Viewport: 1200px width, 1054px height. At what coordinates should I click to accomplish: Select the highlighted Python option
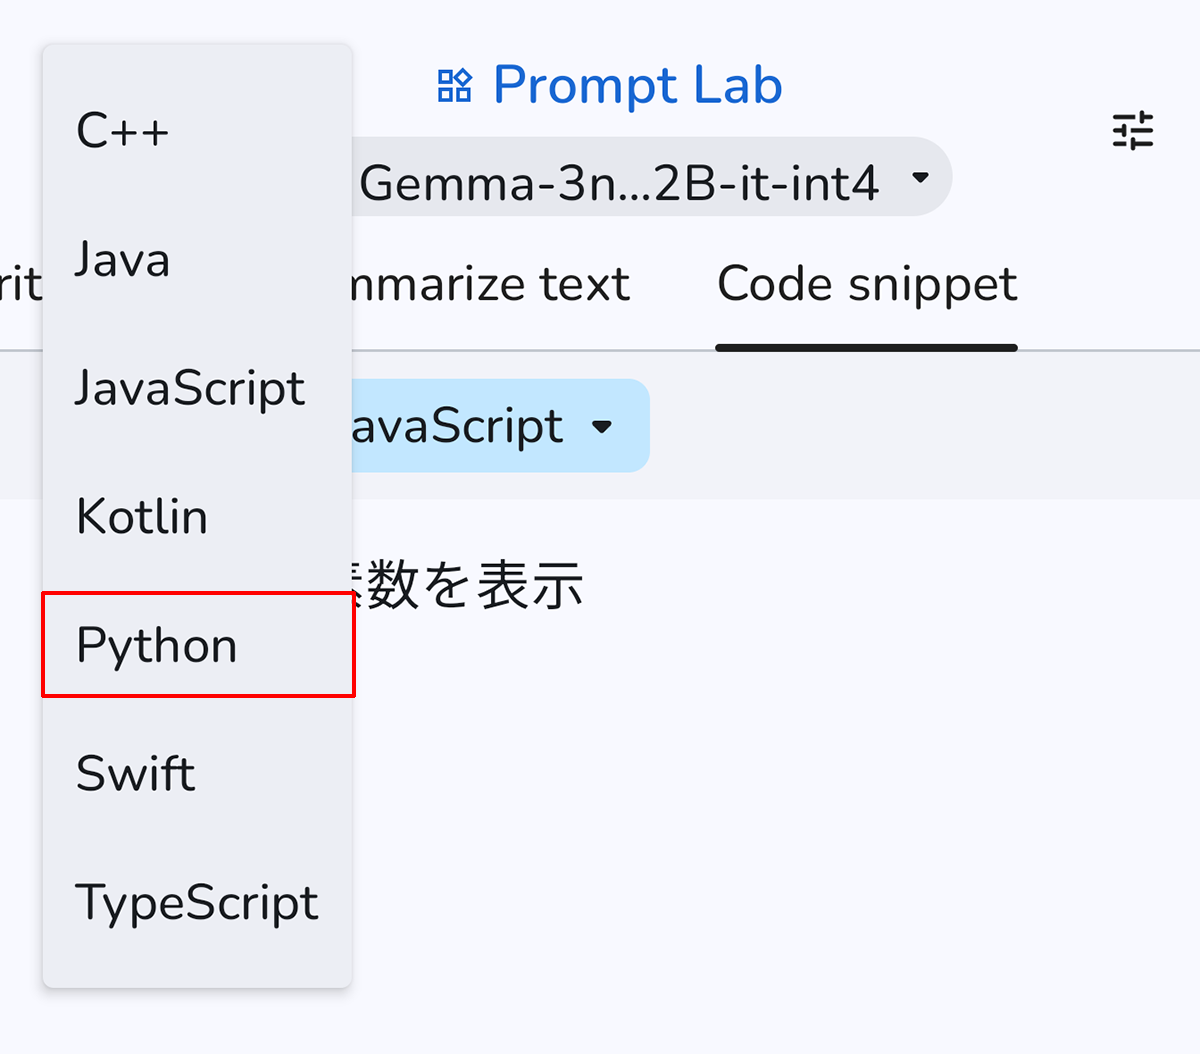tap(157, 645)
